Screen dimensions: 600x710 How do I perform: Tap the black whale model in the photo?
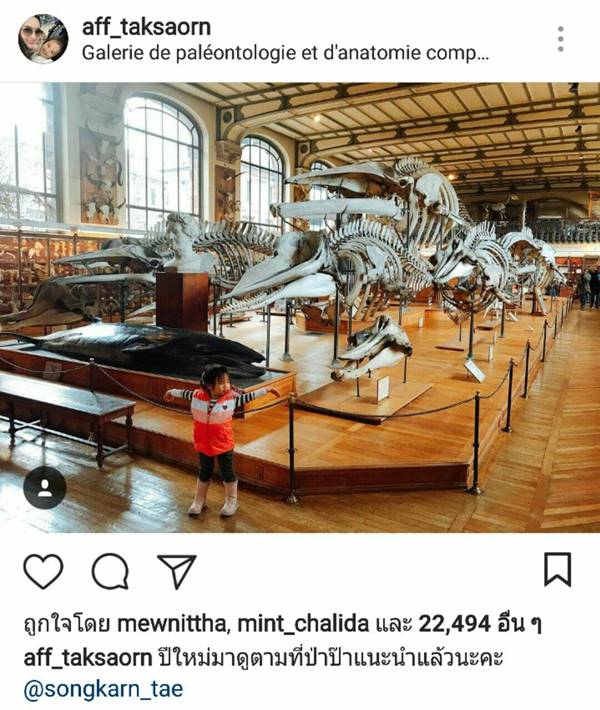coord(136,349)
